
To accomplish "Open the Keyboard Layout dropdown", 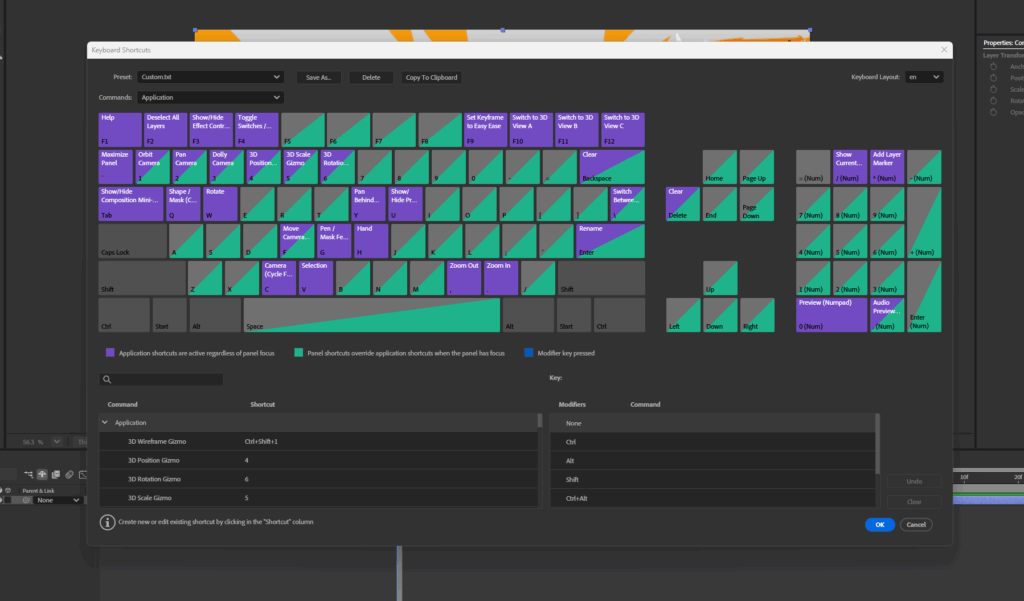I will pyautogui.click(x=924, y=77).
